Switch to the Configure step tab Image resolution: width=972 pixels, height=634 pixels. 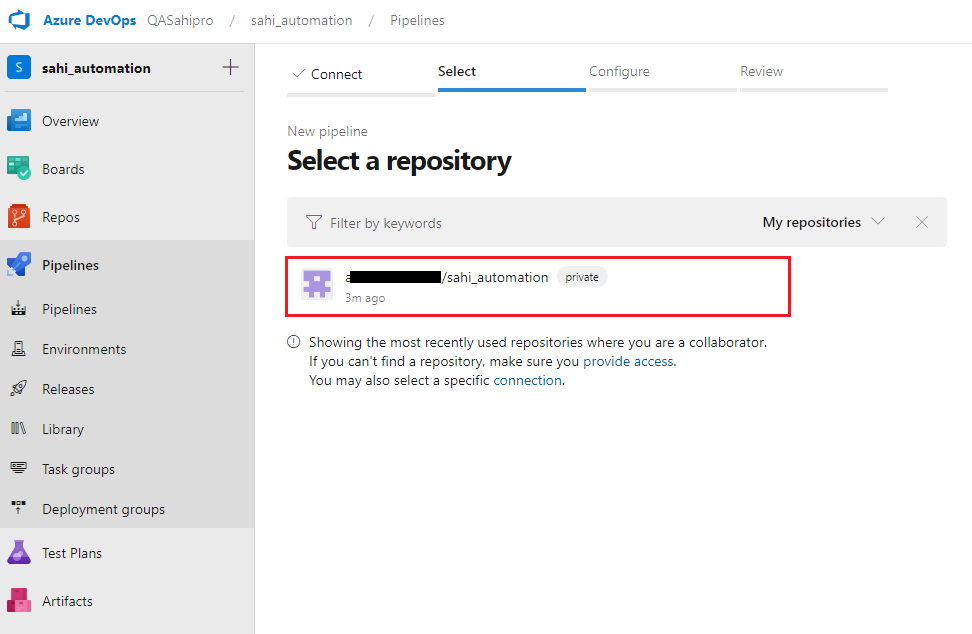[x=619, y=72]
